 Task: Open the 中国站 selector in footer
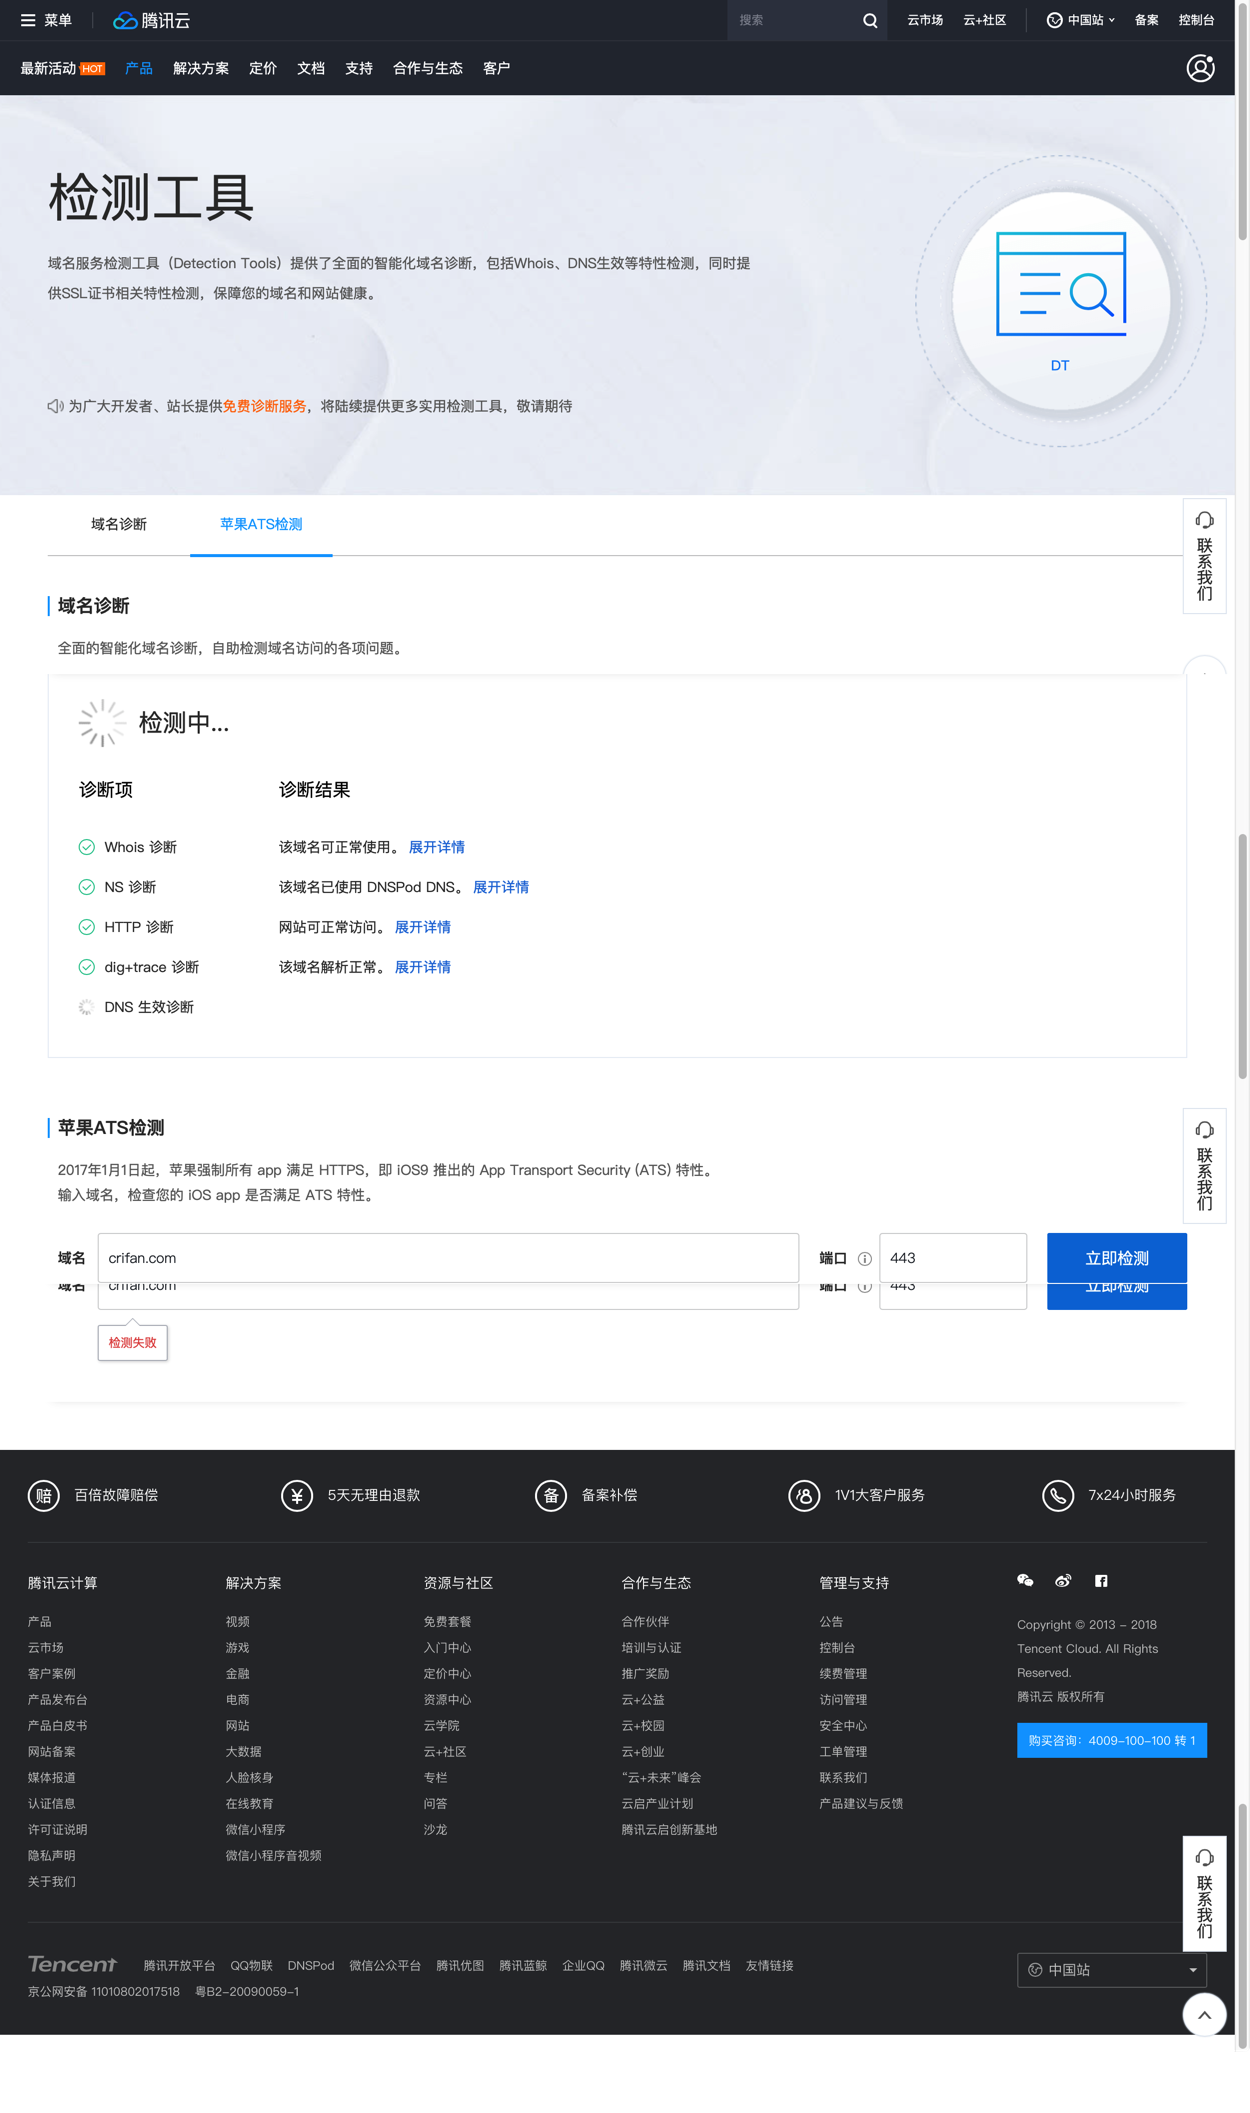pyautogui.click(x=1111, y=1969)
